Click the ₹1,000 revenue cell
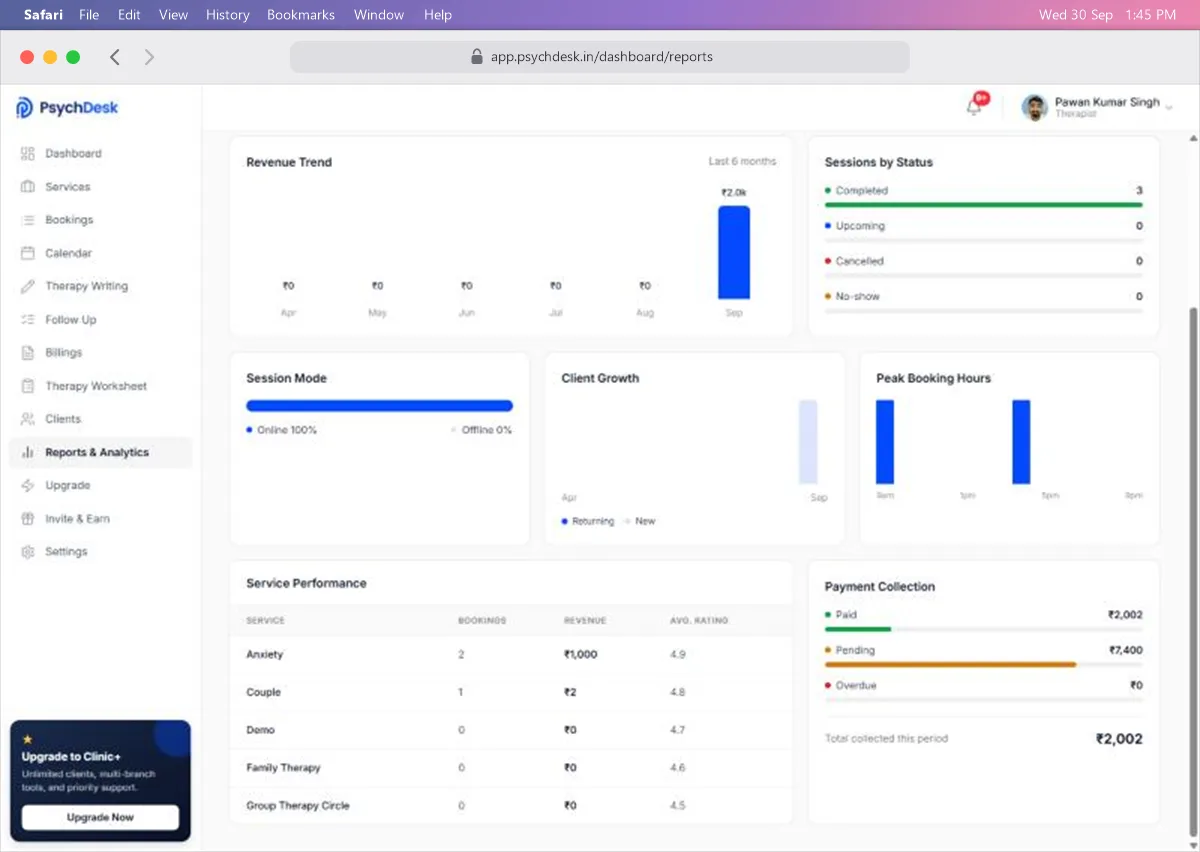The width and height of the screenshot is (1200, 852). click(x=580, y=654)
